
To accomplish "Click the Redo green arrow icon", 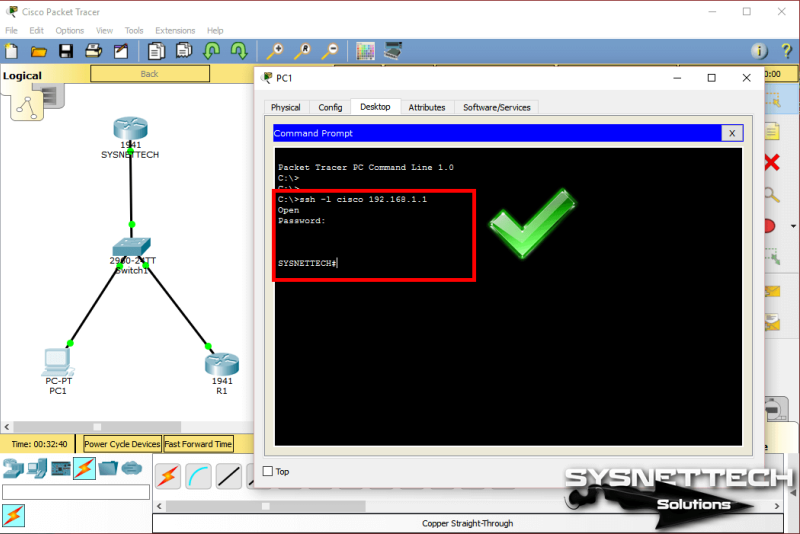I will pos(239,50).
